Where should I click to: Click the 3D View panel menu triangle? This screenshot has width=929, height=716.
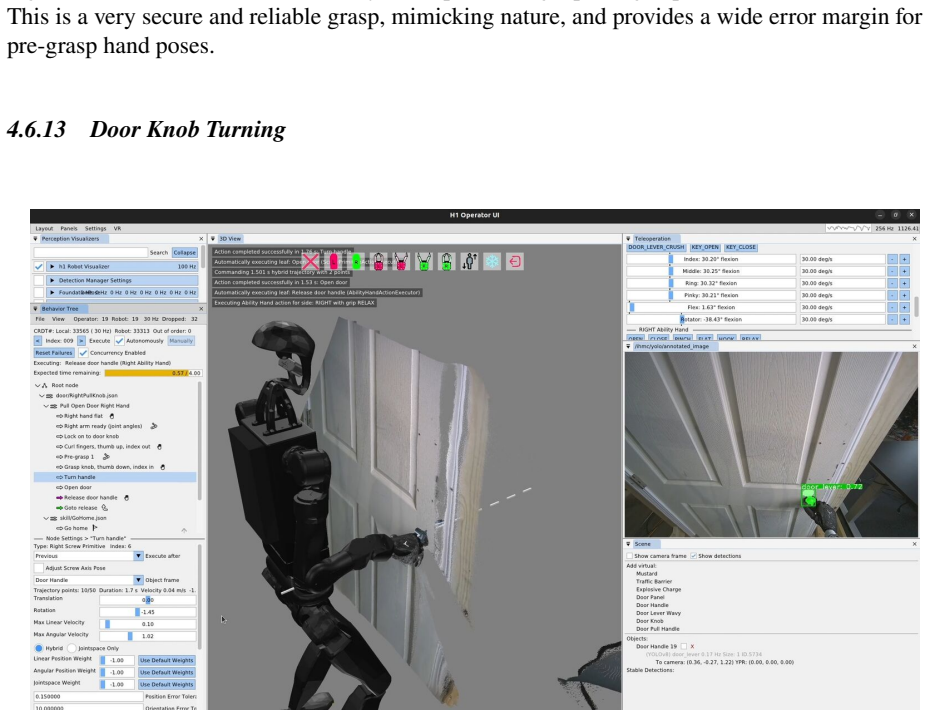pos(213,239)
